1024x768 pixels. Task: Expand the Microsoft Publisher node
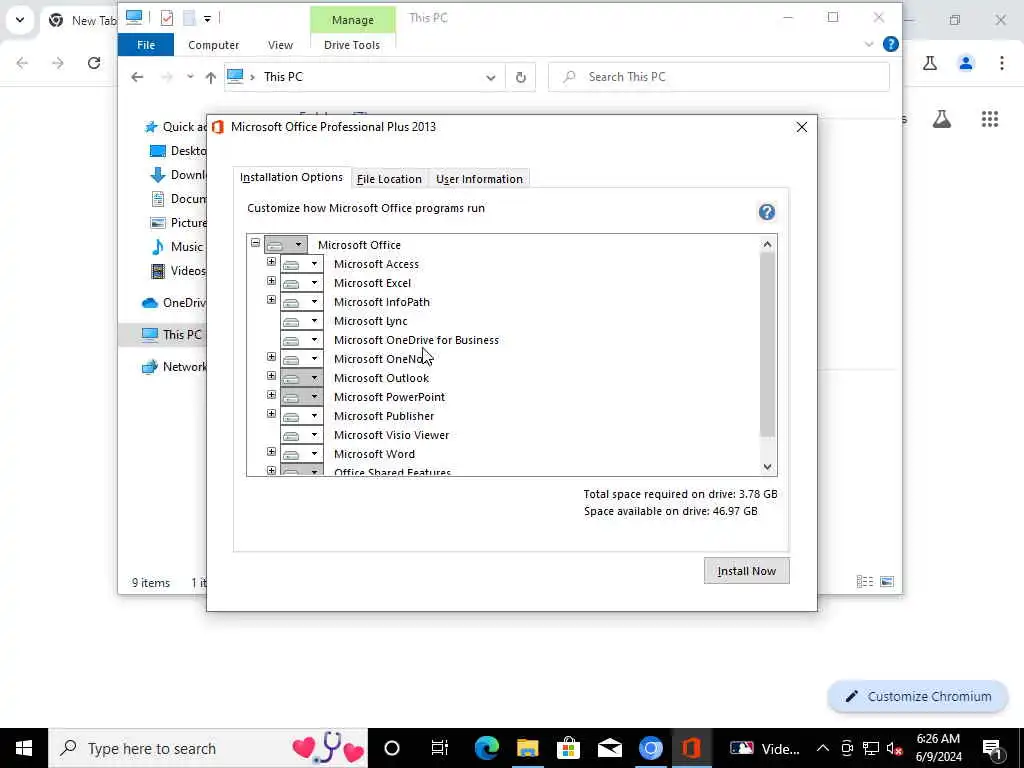(x=271, y=413)
